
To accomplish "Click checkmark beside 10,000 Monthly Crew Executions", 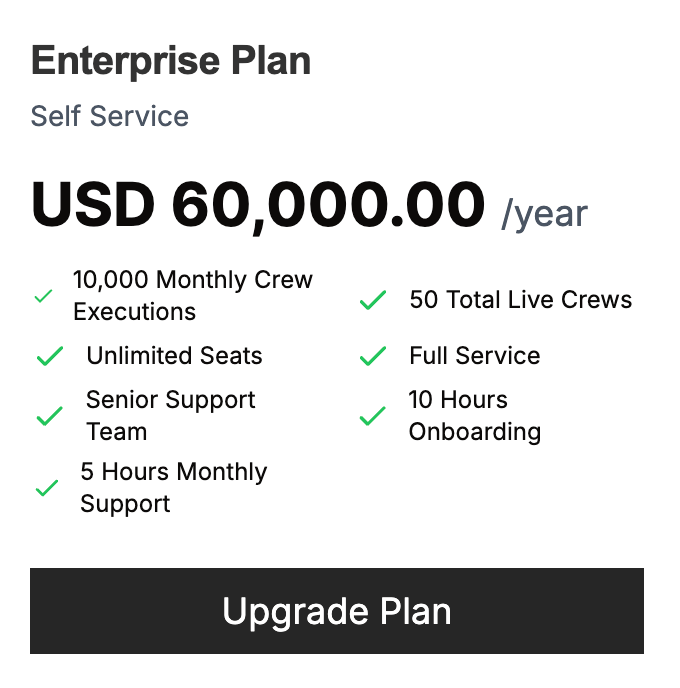I will click(x=43, y=297).
